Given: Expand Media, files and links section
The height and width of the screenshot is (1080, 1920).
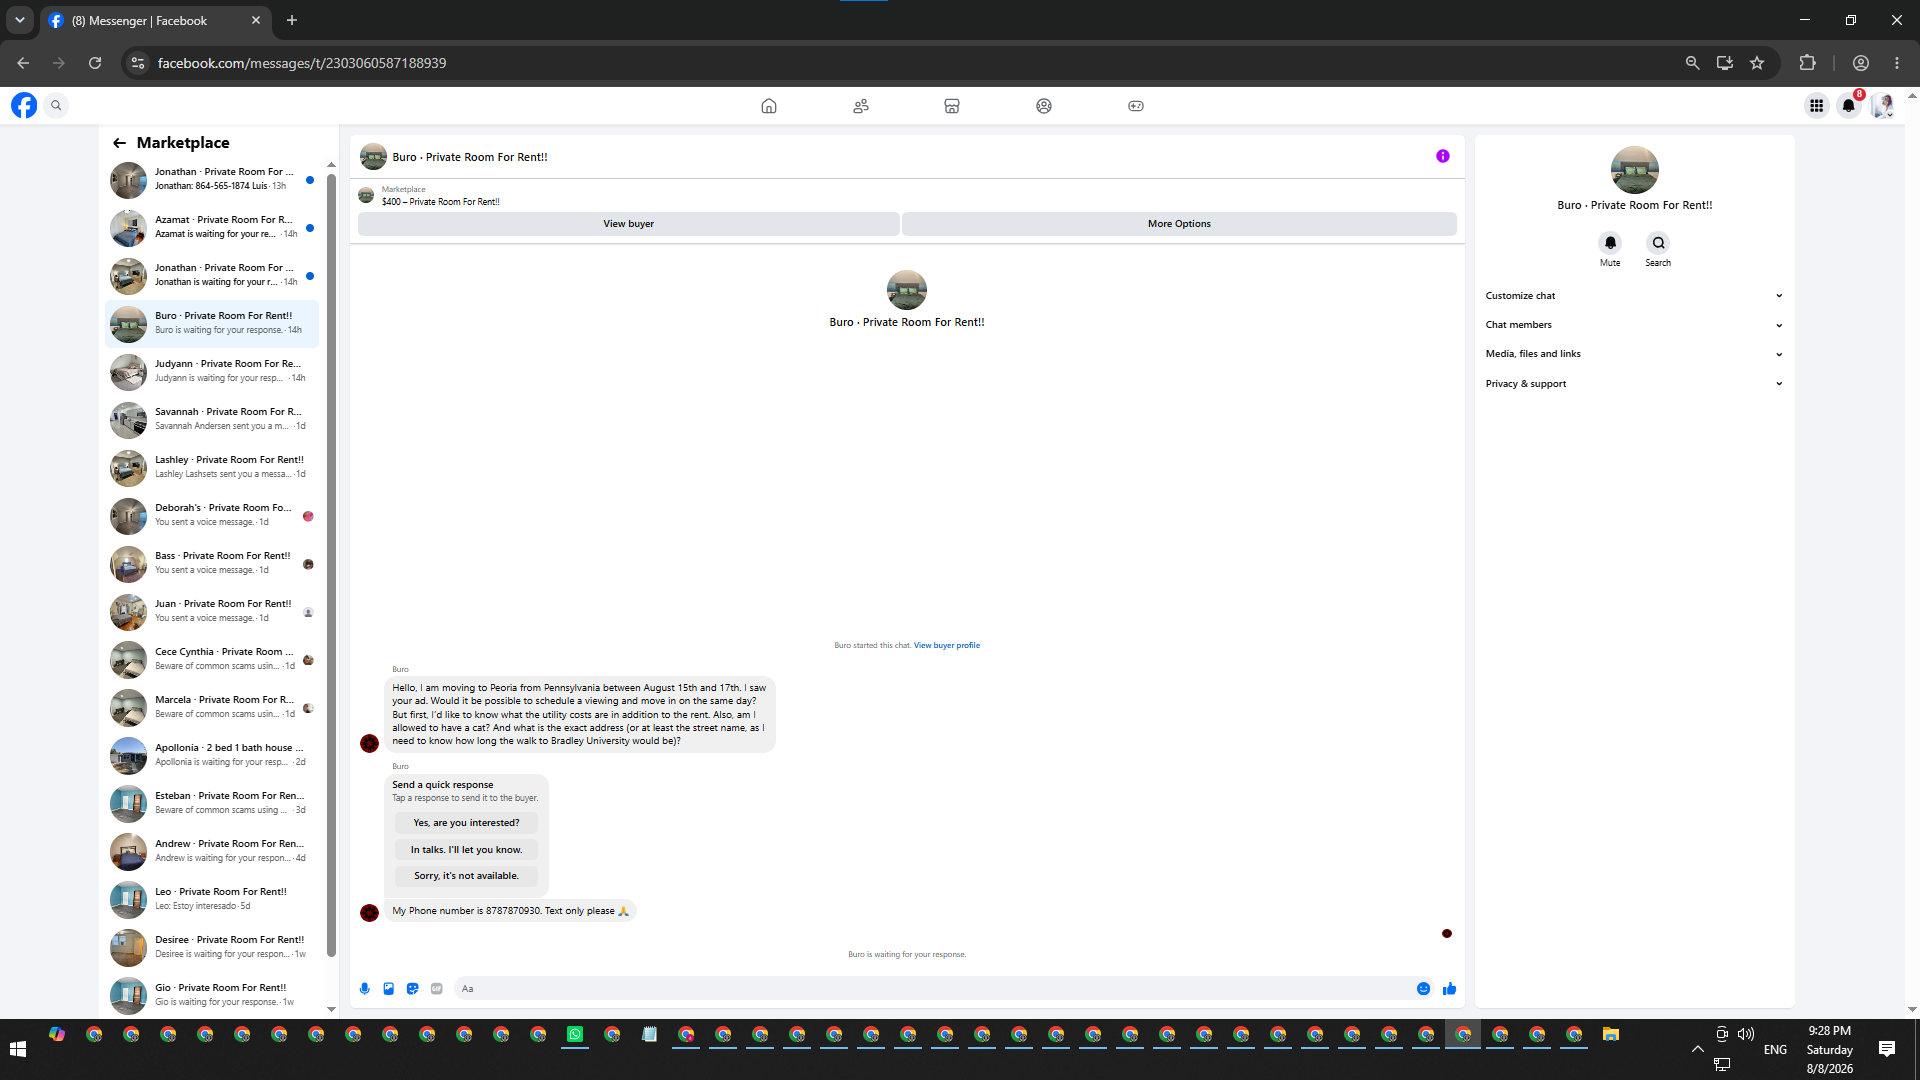Looking at the screenshot, I should pyautogui.click(x=1634, y=354).
